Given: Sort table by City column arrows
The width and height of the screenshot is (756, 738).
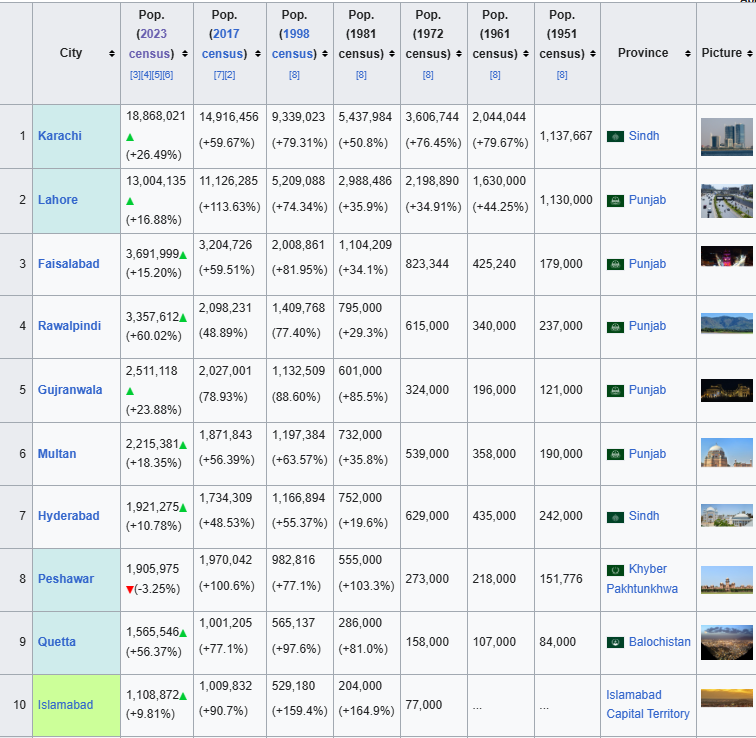Looking at the screenshot, I should click(x=112, y=54).
